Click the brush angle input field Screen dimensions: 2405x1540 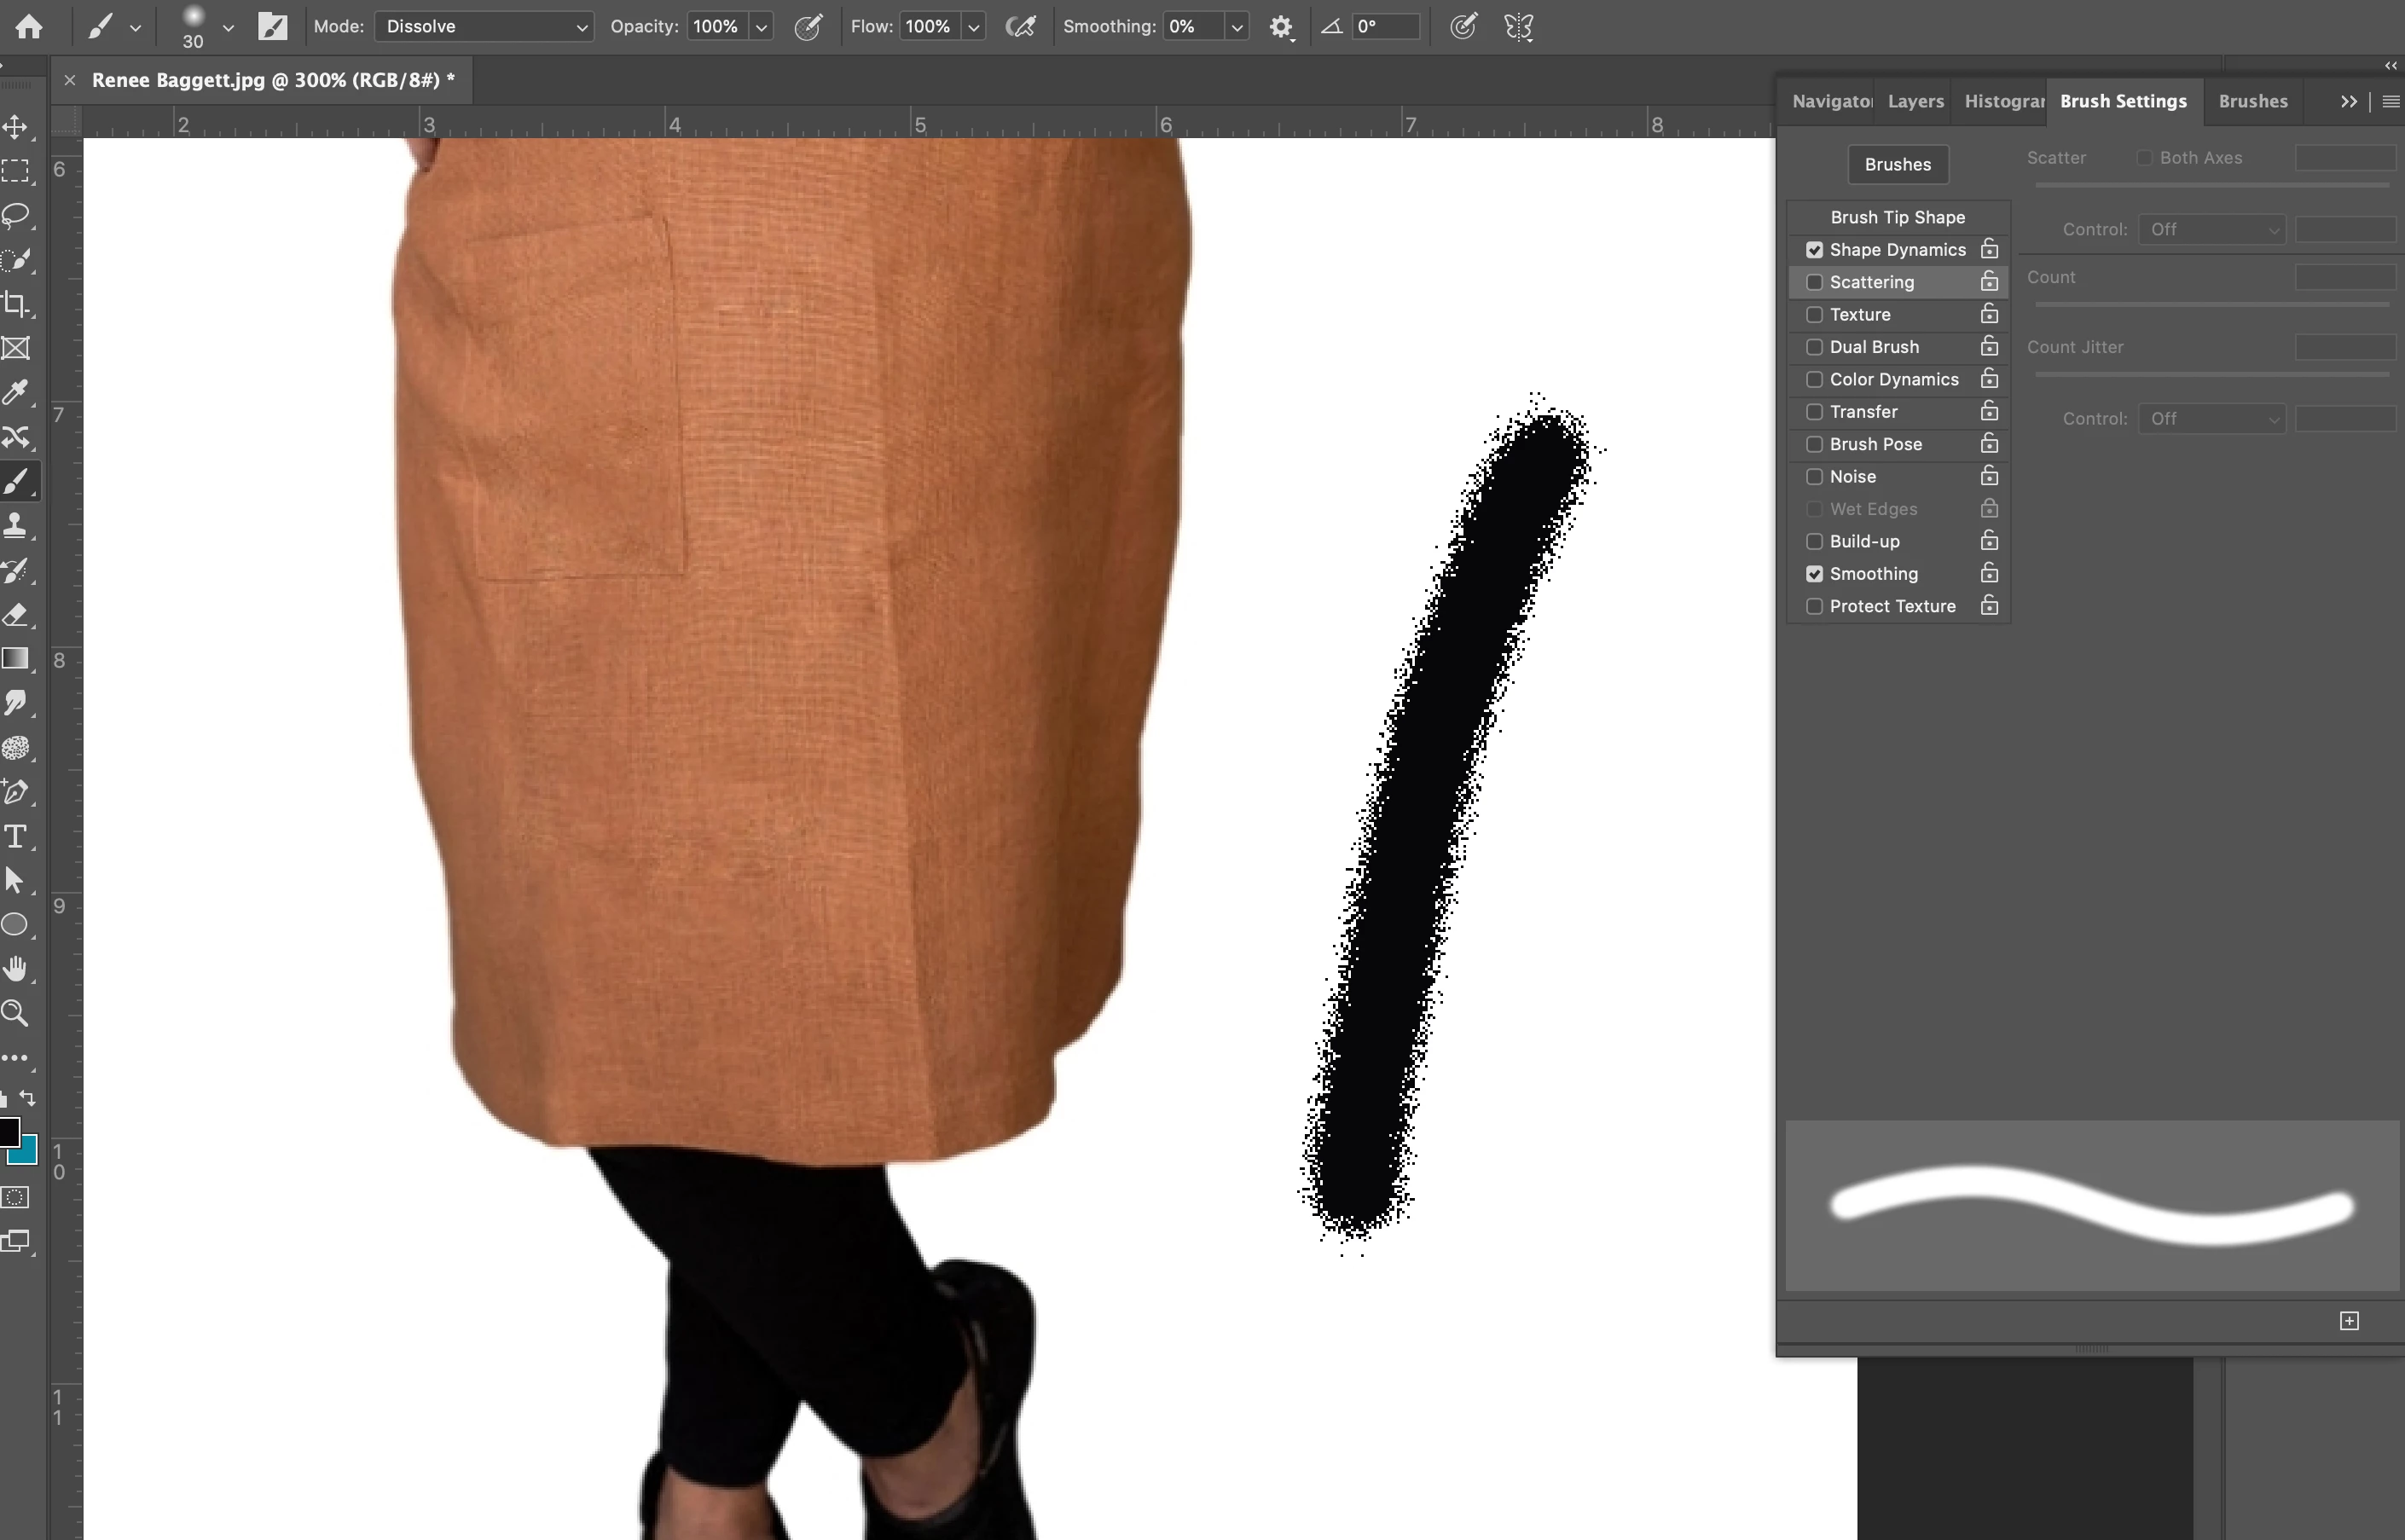[x=1385, y=27]
